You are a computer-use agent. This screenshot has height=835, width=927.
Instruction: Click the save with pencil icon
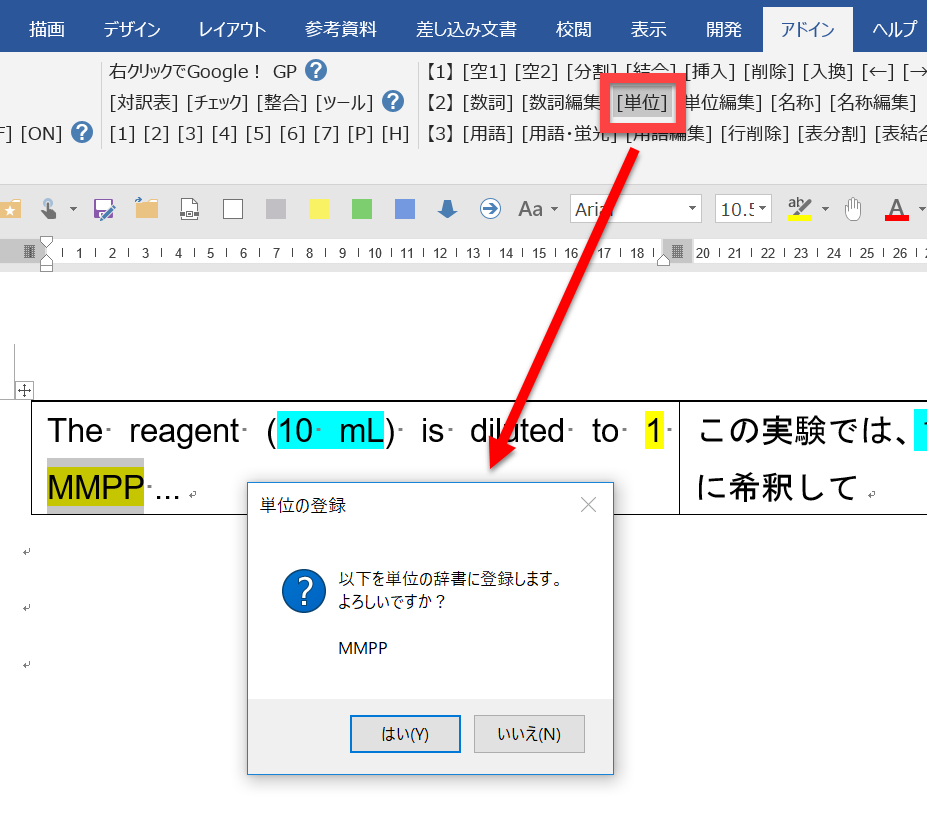point(104,208)
